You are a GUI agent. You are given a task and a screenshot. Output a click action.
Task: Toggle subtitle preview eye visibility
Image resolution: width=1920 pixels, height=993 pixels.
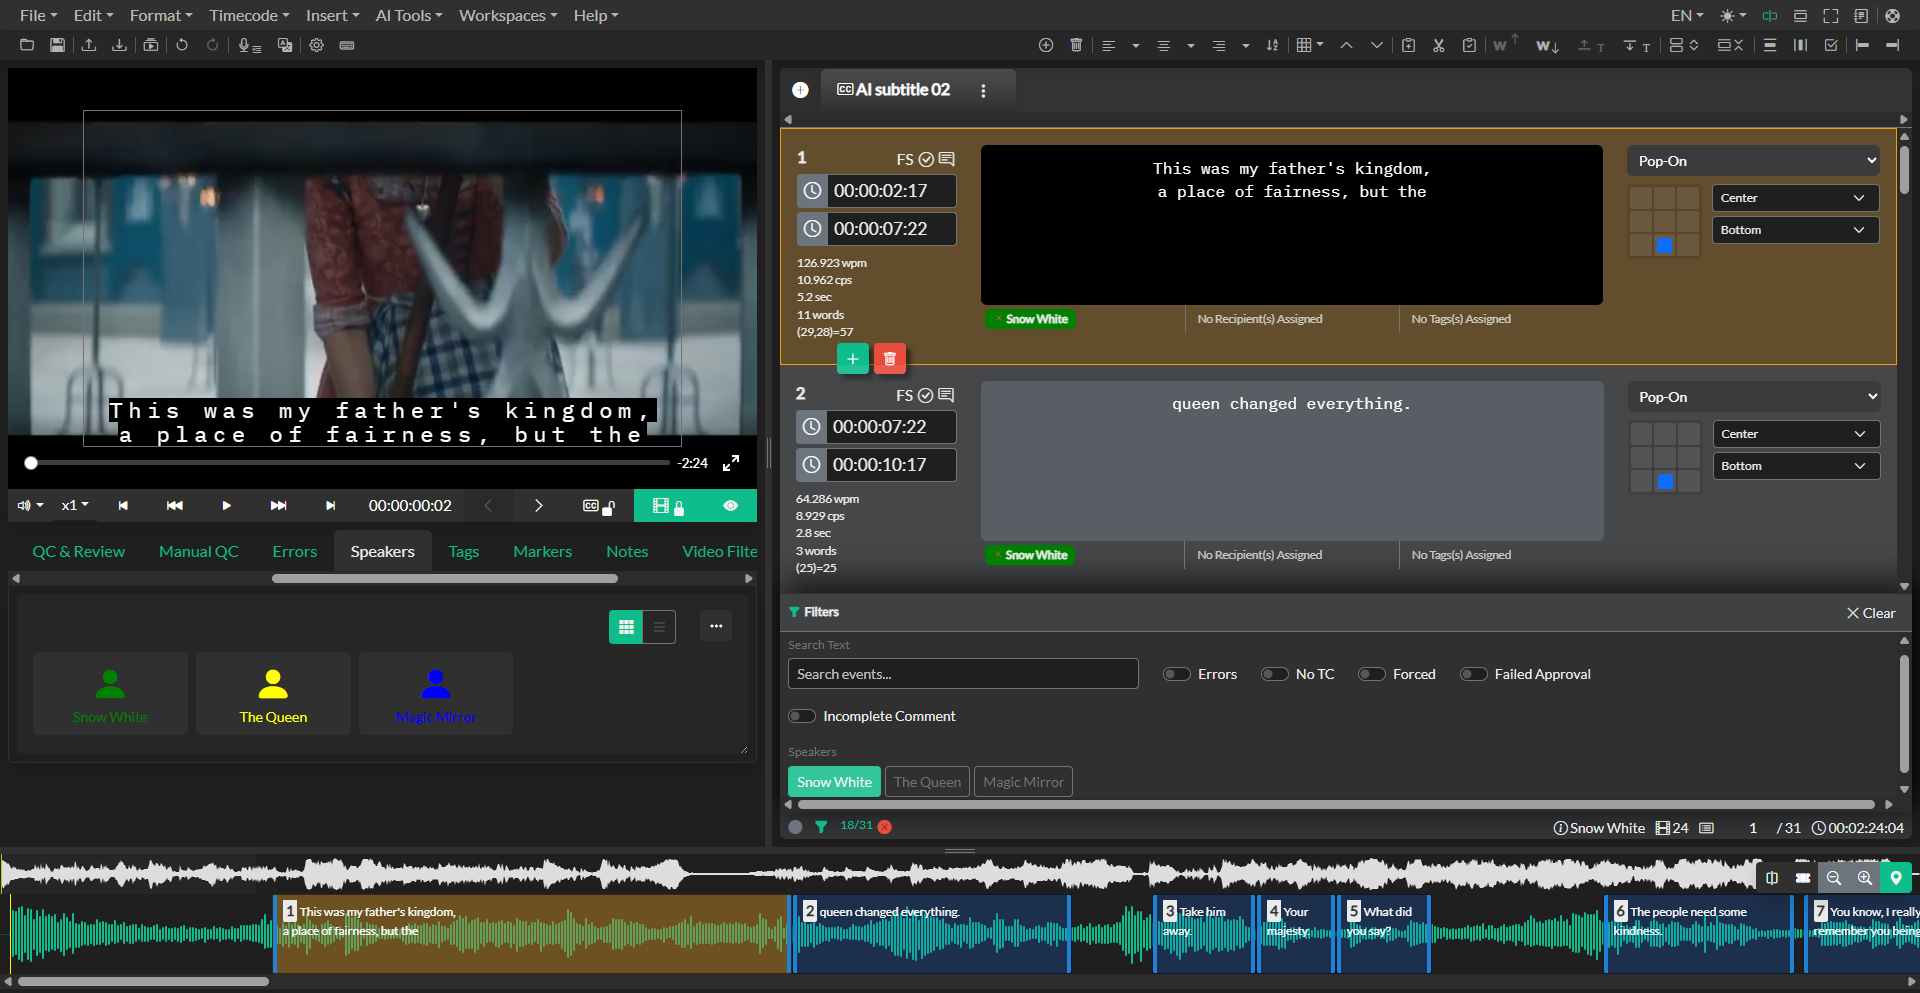730,506
